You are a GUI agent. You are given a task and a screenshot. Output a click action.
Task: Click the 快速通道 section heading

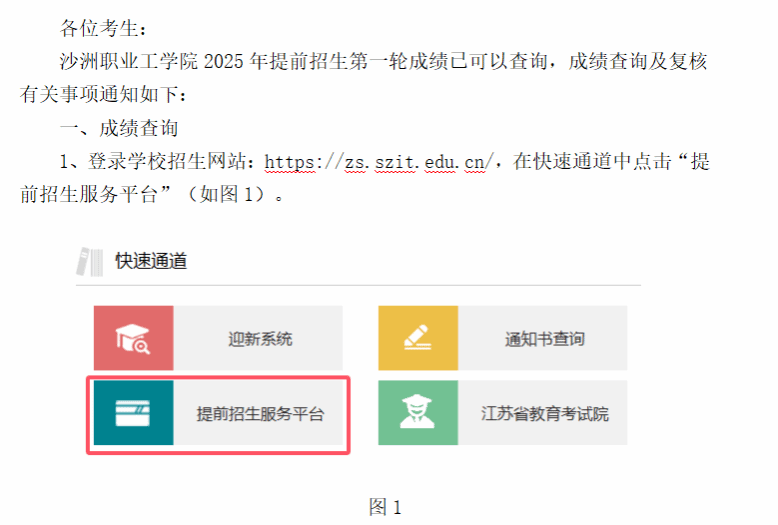tap(151, 262)
